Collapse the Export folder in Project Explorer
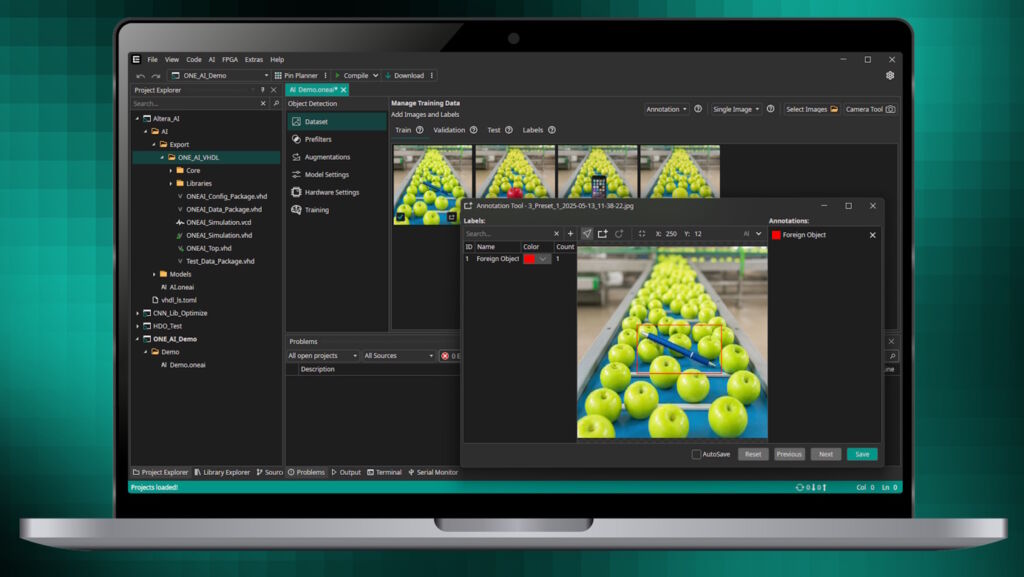 (153, 144)
